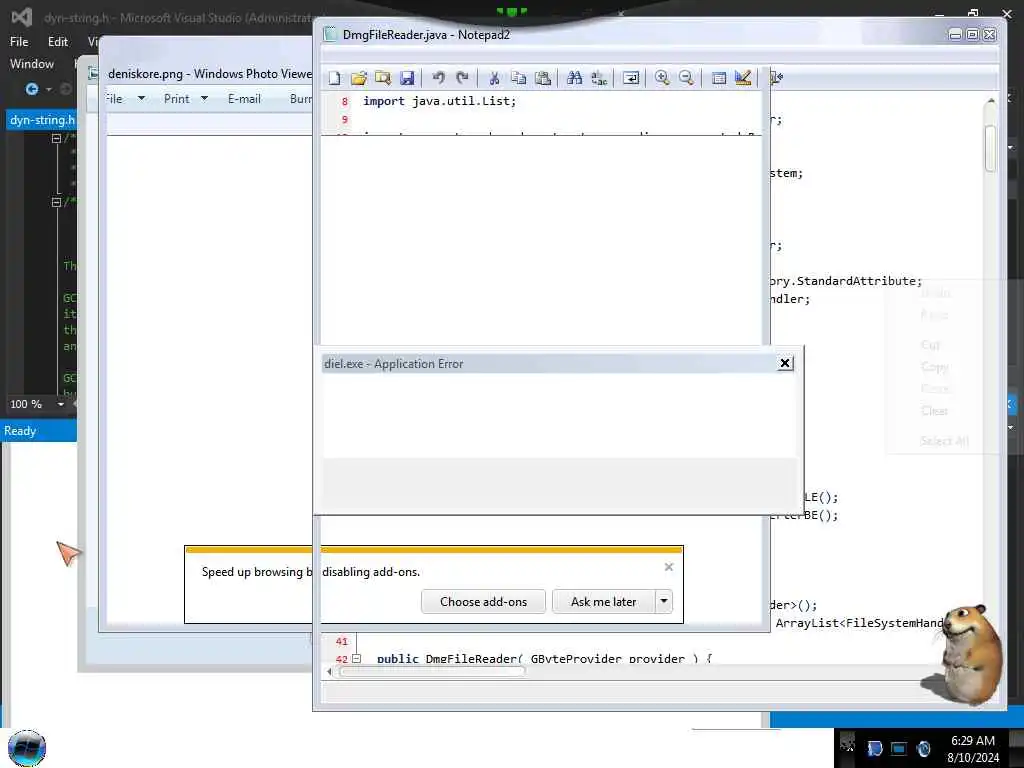Switch to the dyn-string.h tab
The height and width of the screenshot is (768, 1024).
click(x=42, y=120)
